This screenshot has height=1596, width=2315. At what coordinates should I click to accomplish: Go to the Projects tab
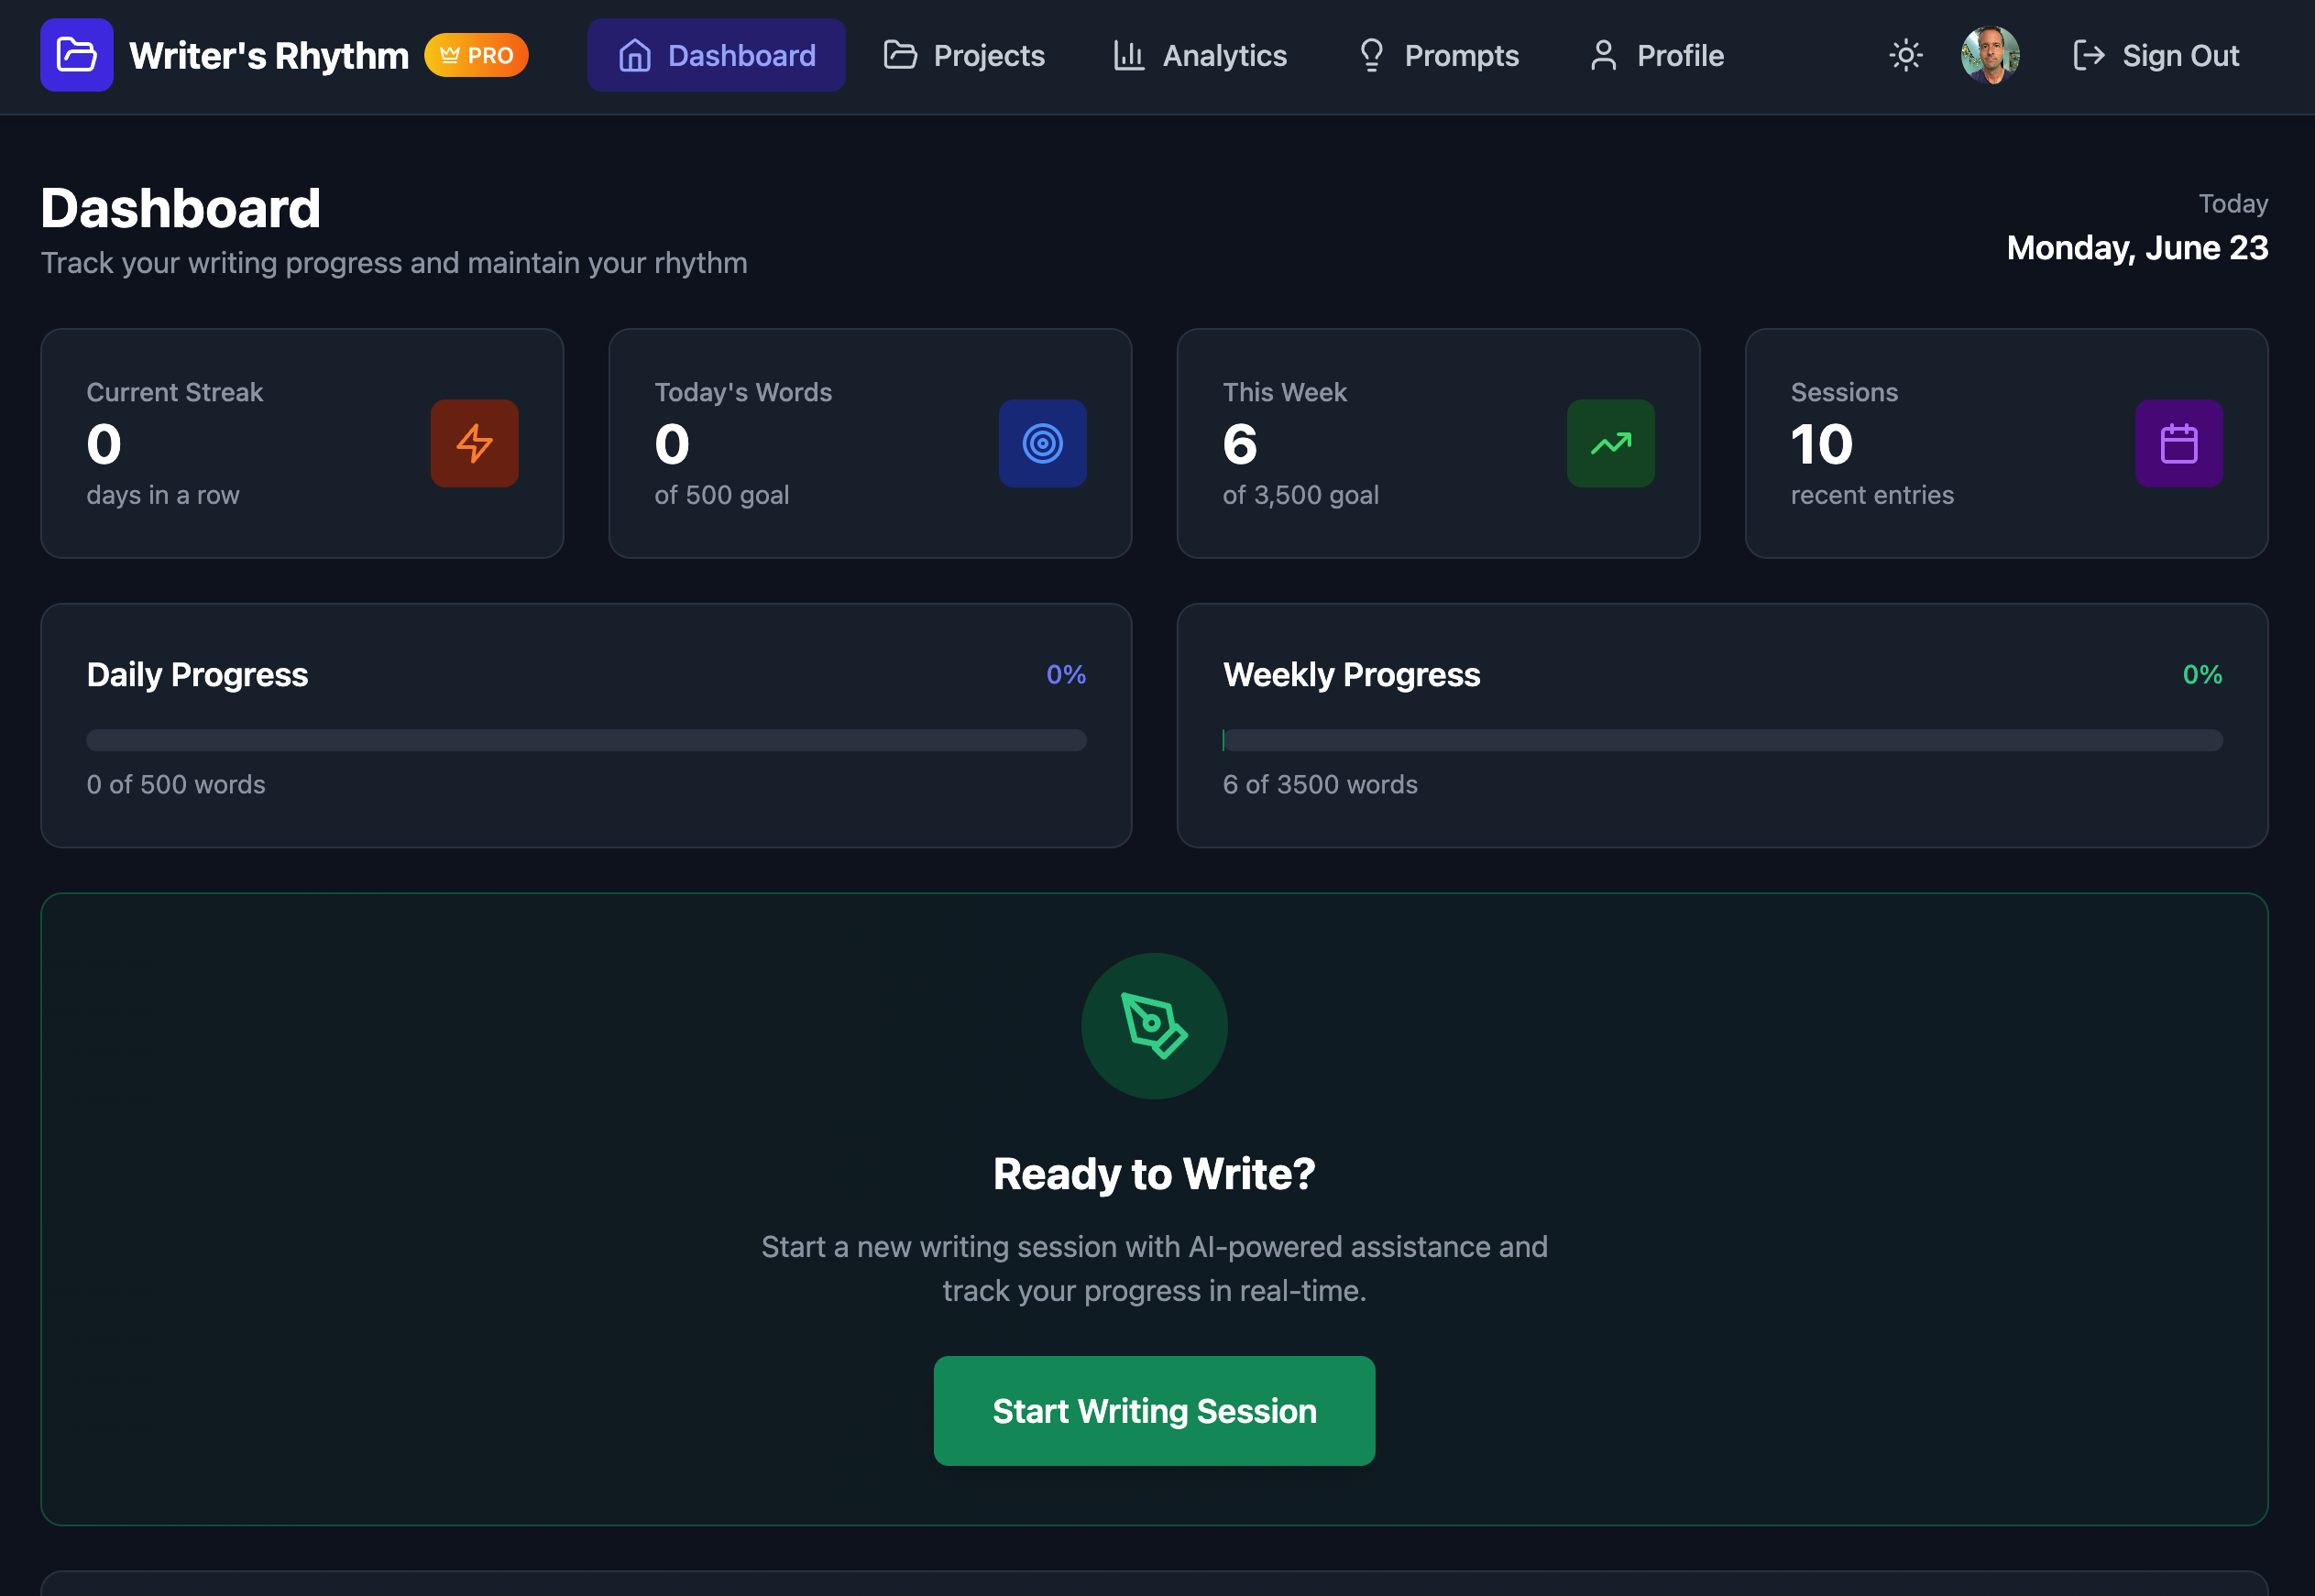tap(964, 55)
